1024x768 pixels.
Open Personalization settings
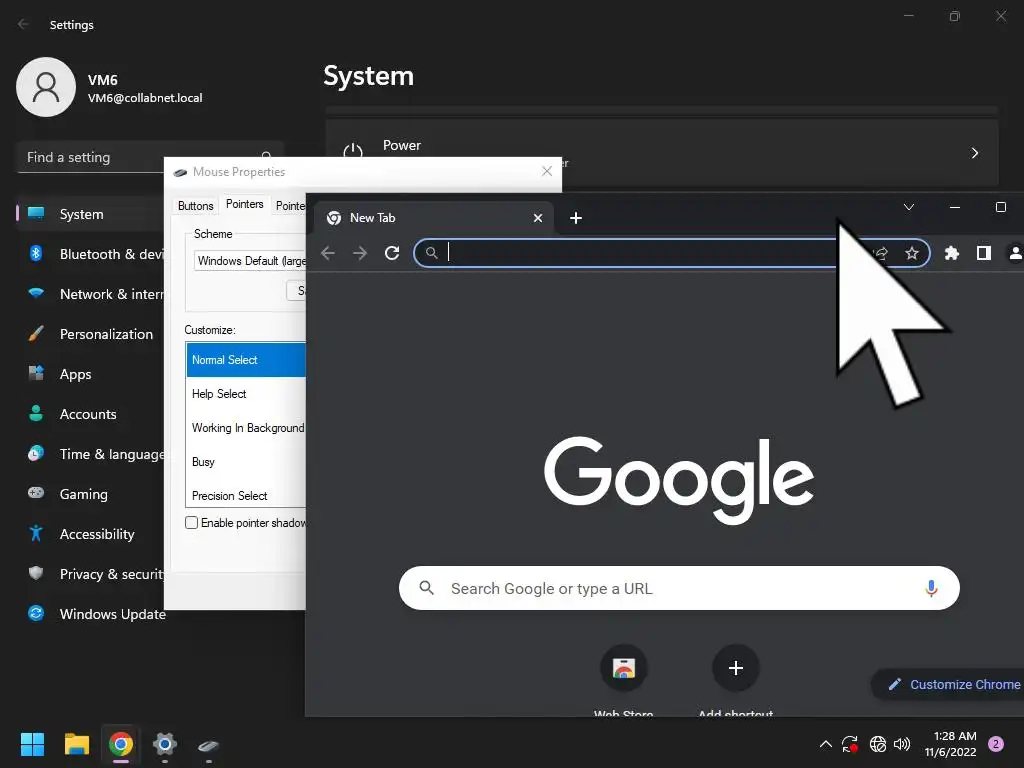coord(90,334)
